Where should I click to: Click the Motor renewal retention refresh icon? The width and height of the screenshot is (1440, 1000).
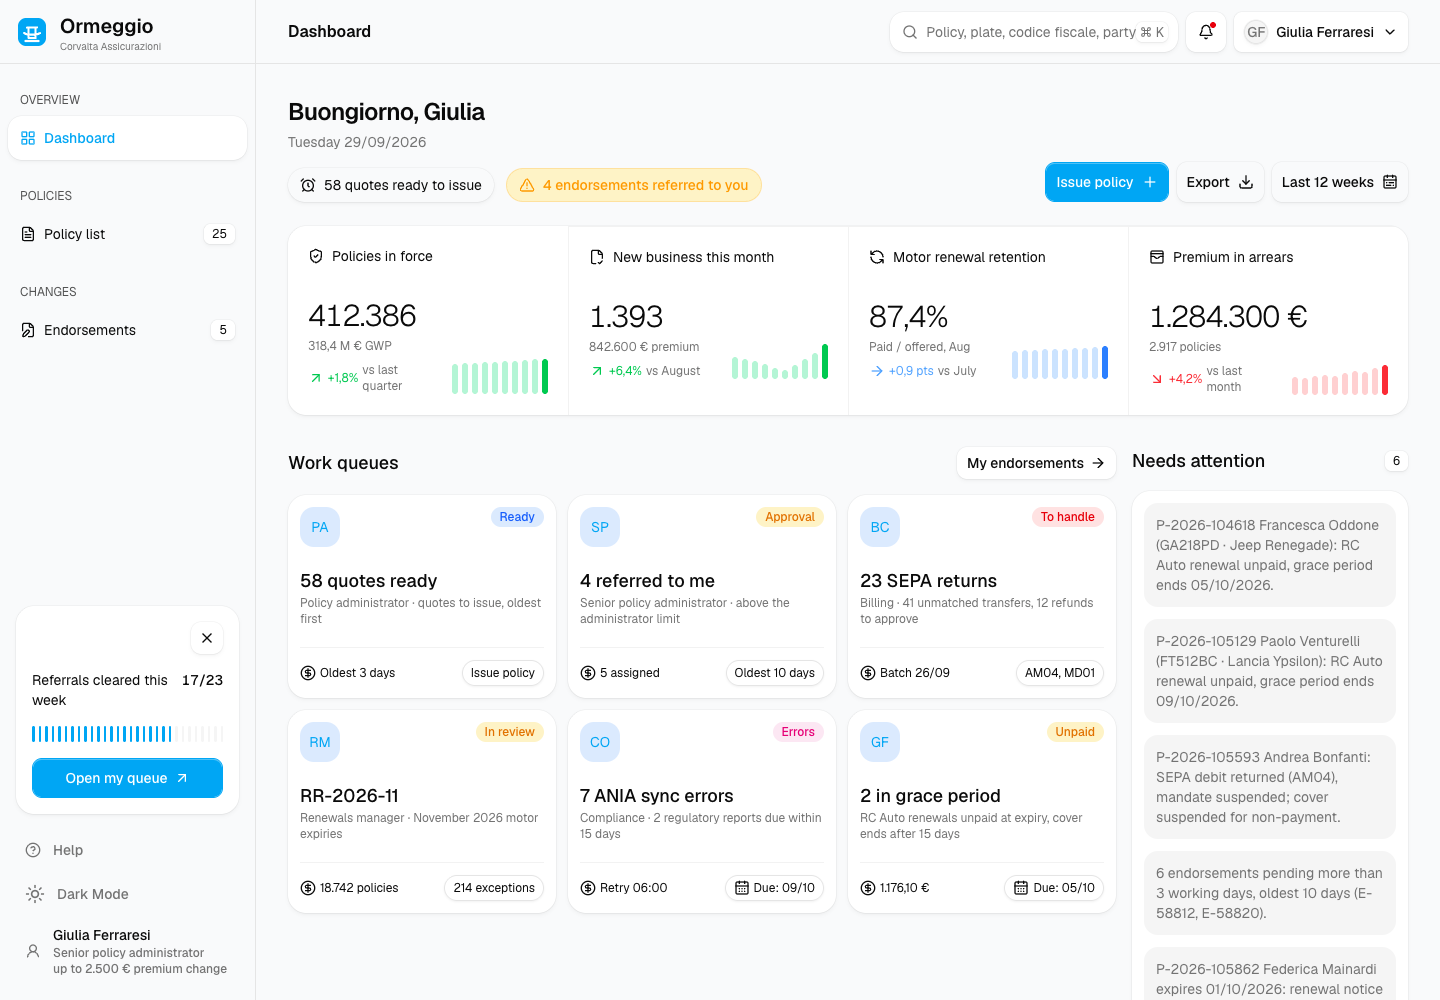[x=877, y=257]
